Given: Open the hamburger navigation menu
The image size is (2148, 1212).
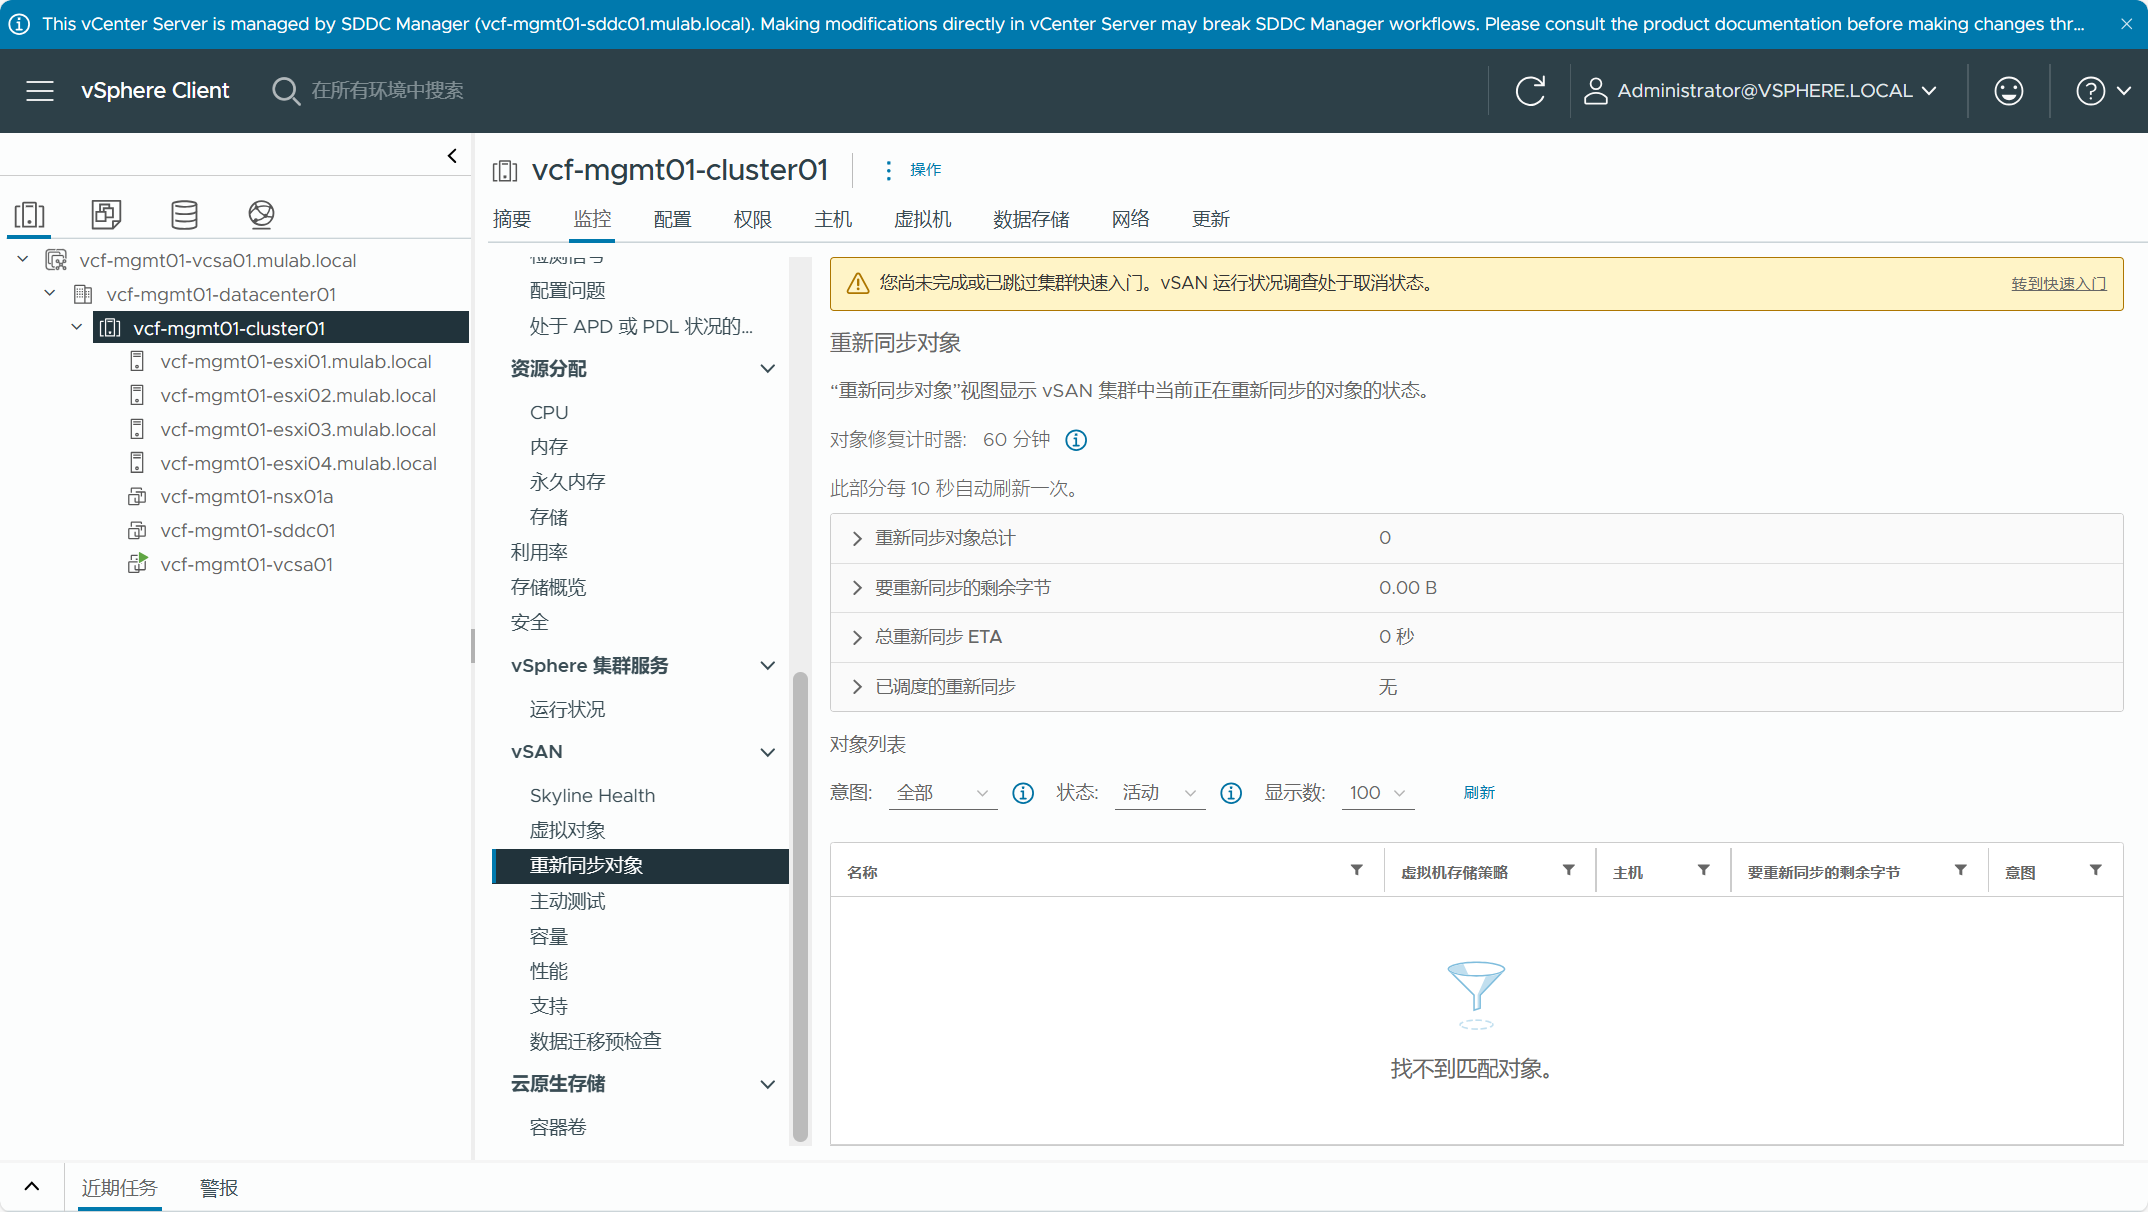Looking at the screenshot, I should click(40, 91).
